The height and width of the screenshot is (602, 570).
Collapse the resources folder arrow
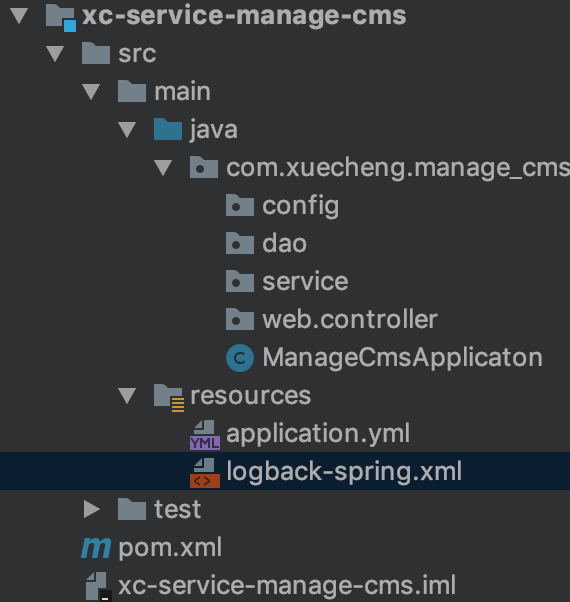127,396
